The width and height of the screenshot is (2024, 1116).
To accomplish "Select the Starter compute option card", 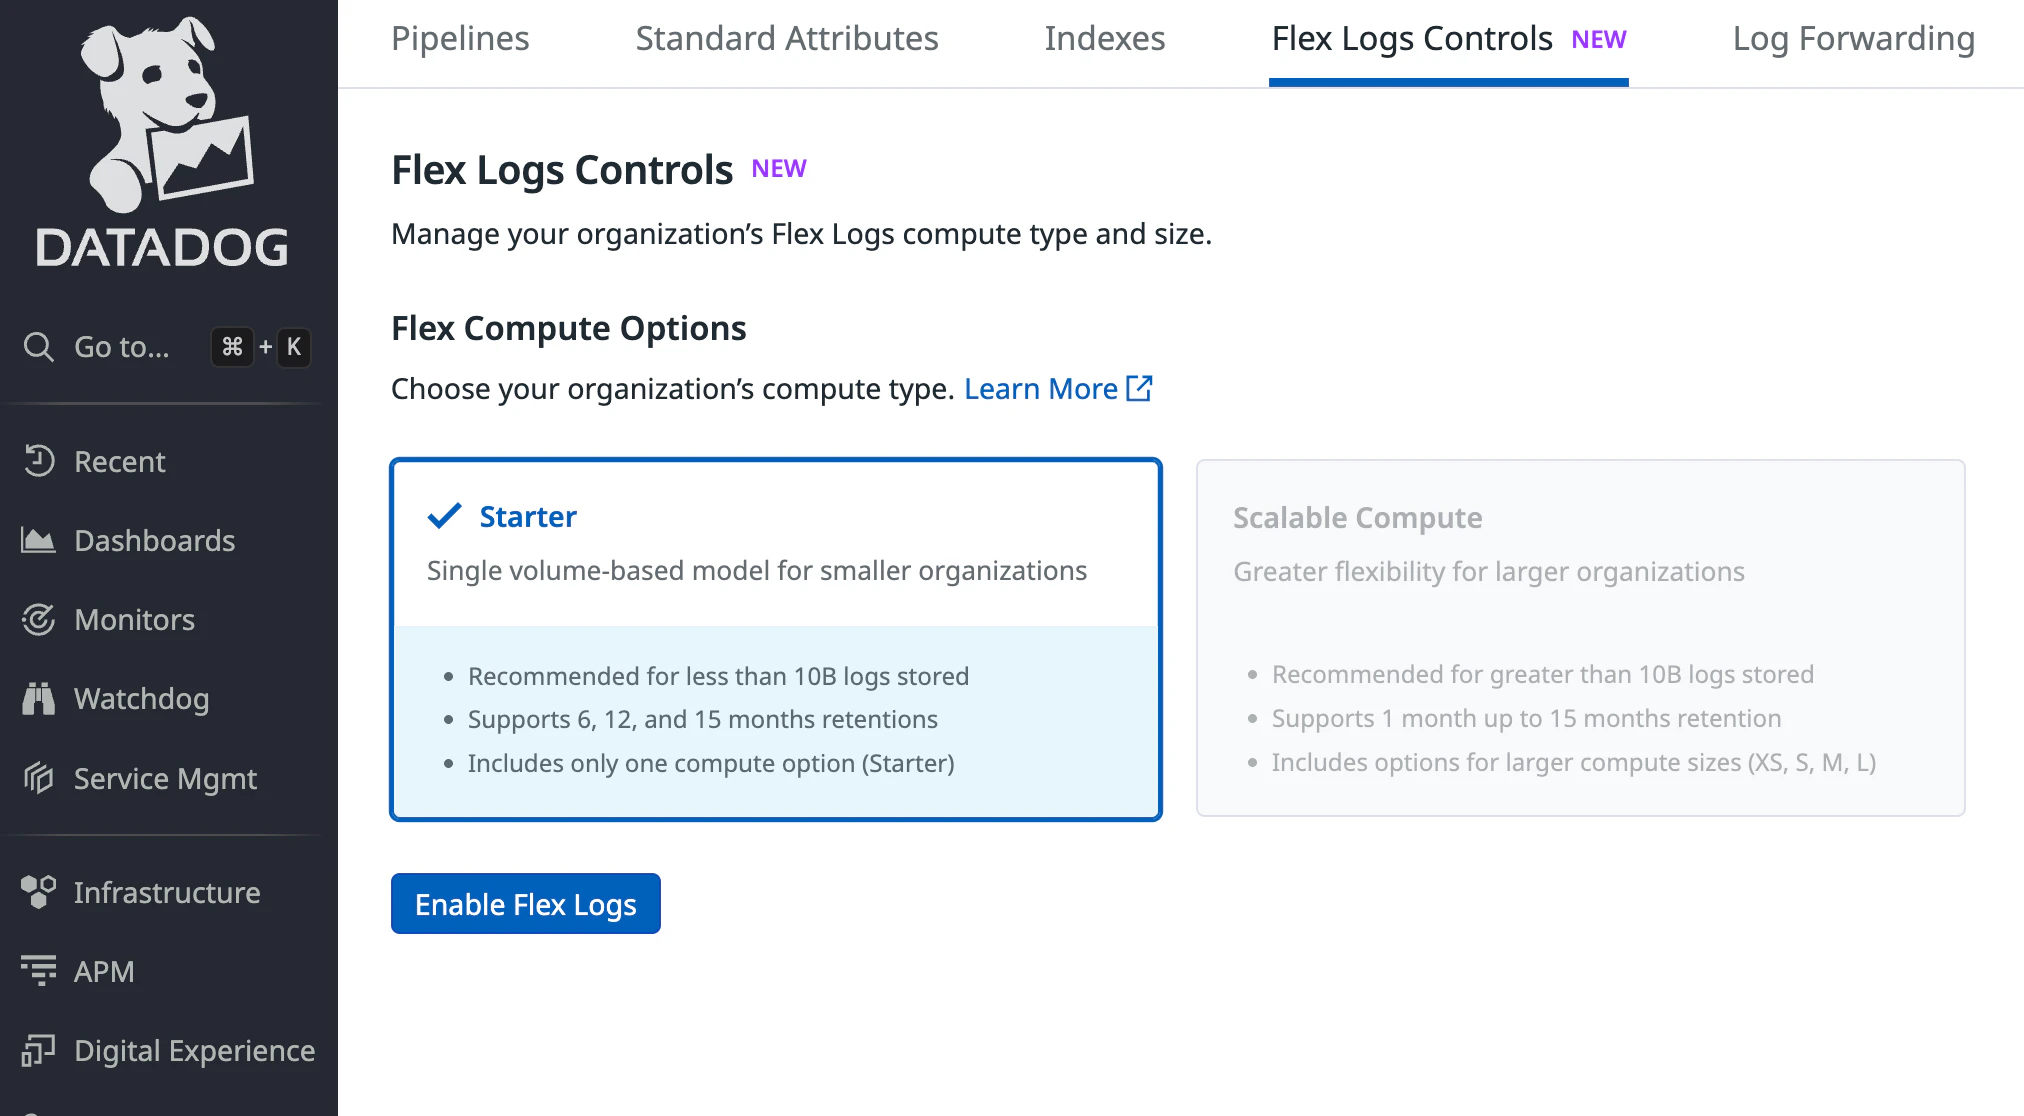I will (776, 640).
